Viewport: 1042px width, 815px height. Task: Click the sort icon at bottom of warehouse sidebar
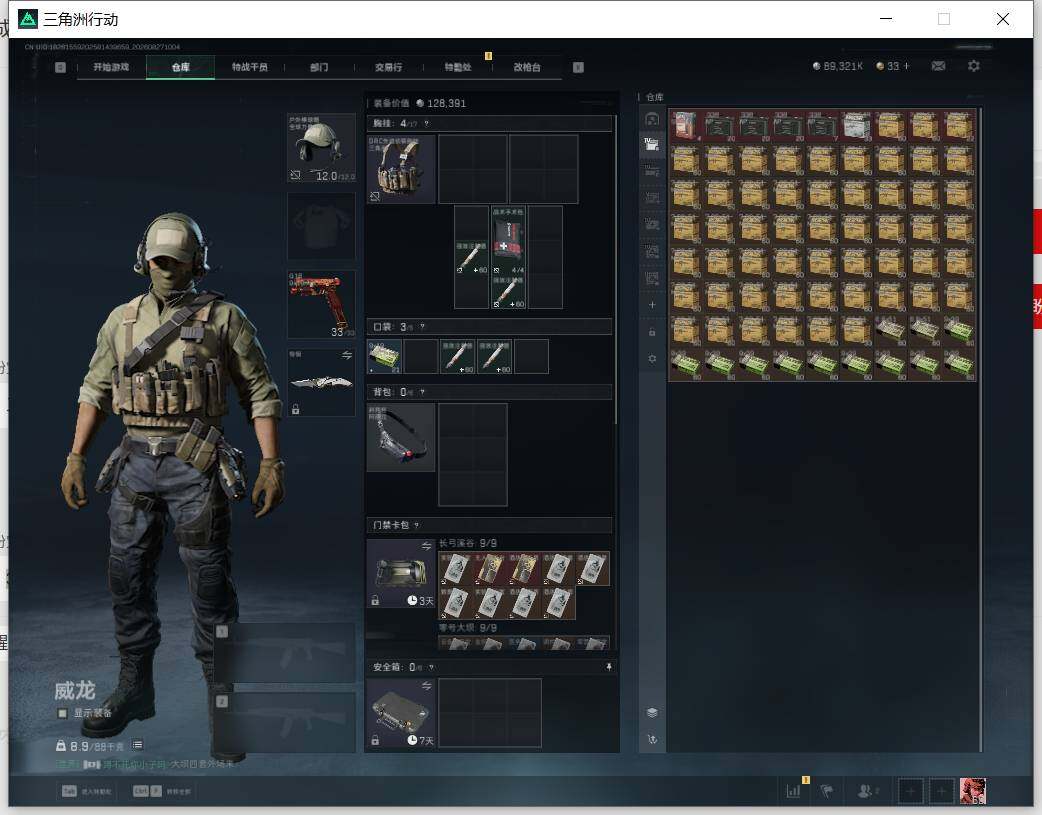(652, 739)
